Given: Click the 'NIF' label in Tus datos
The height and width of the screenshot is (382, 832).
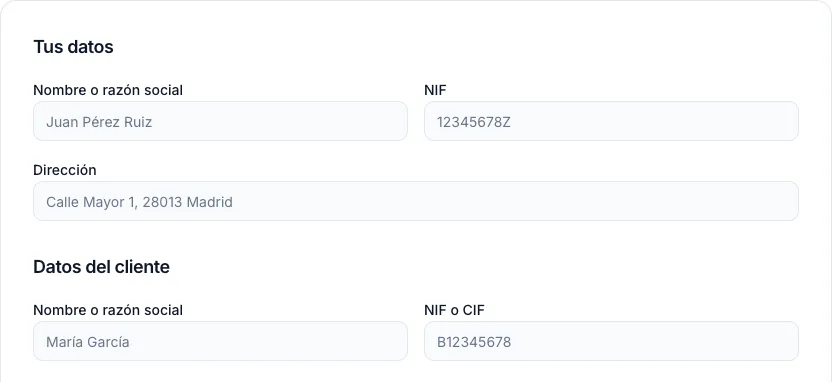Looking at the screenshot, I should pyautogui.click(x=435, y=90).
